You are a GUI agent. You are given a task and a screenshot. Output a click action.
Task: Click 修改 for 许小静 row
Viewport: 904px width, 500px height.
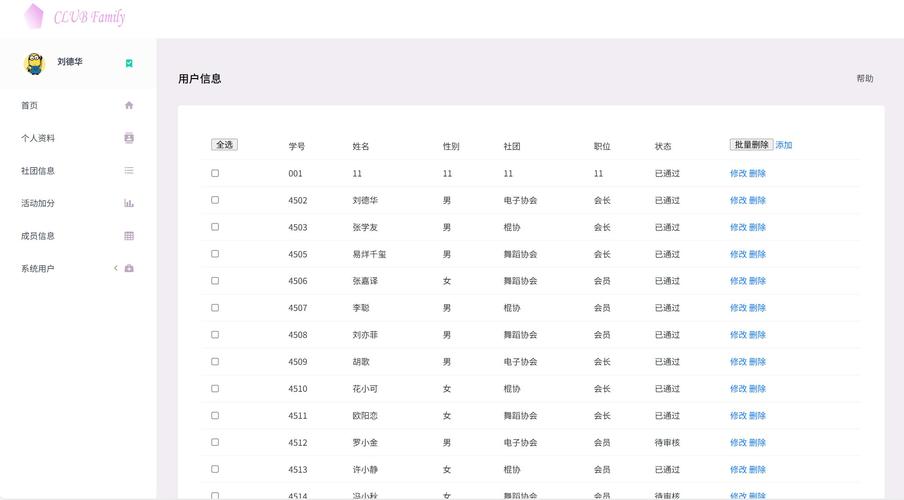click(x=738, y=469)
